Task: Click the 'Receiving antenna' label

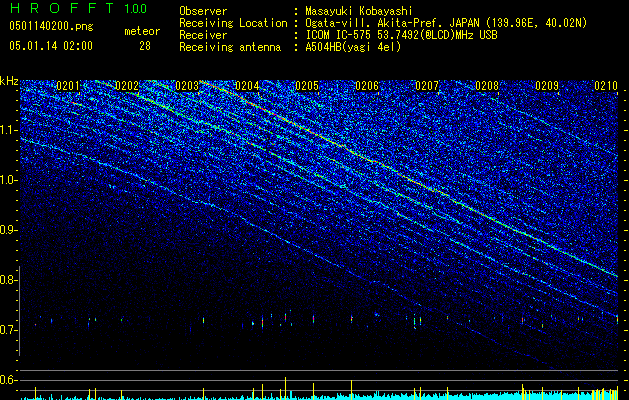Action: click(x=230, y=47)
